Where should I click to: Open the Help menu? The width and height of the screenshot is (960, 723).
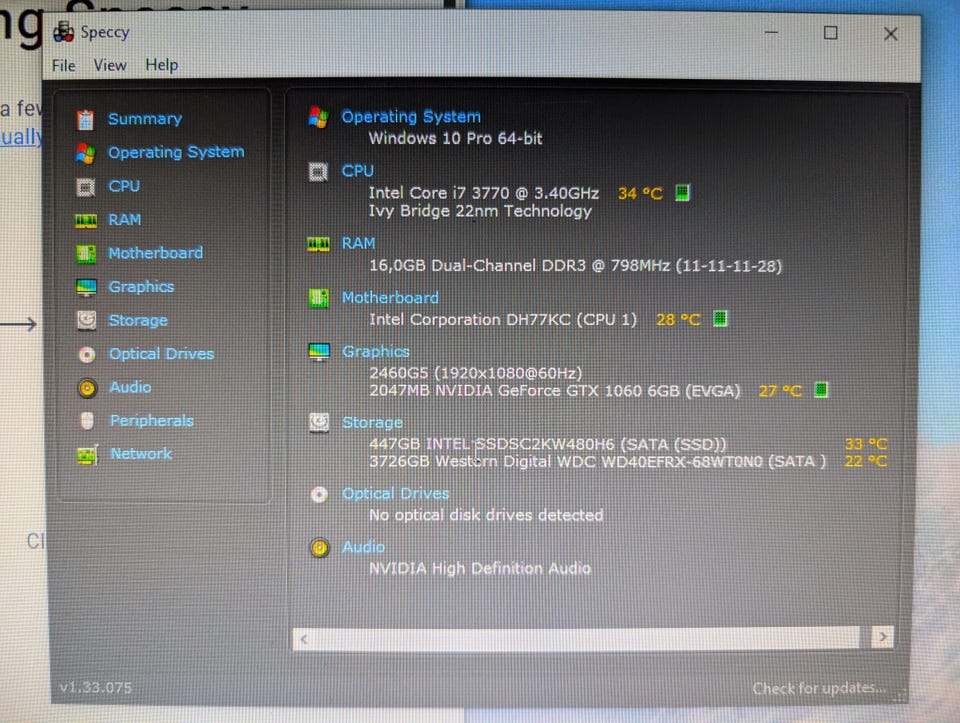(162, 64)
